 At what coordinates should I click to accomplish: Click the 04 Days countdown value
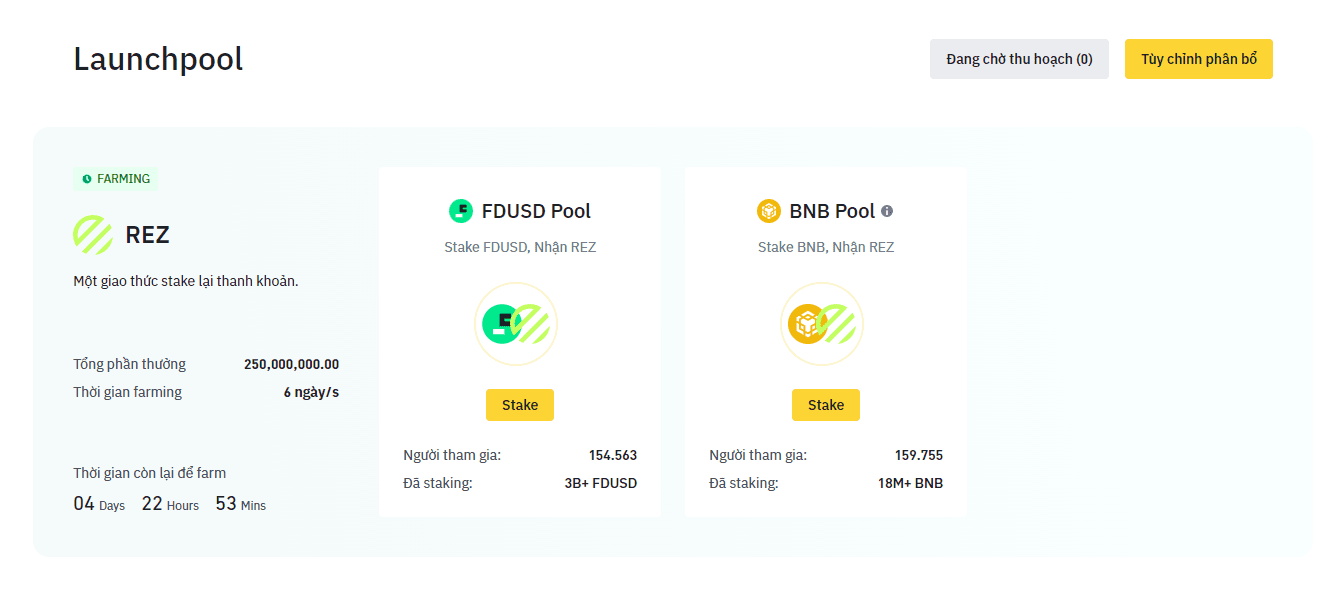(84, 504)
